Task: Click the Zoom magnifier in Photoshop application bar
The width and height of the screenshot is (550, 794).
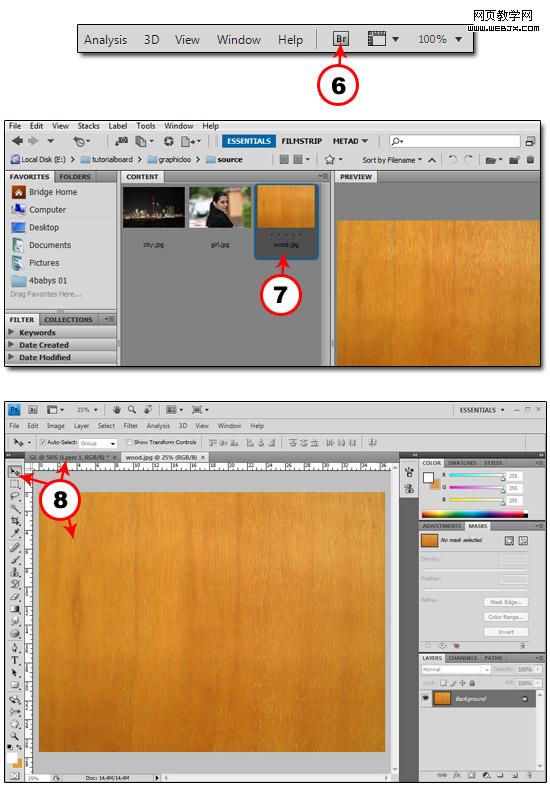Action: [132, 409]
